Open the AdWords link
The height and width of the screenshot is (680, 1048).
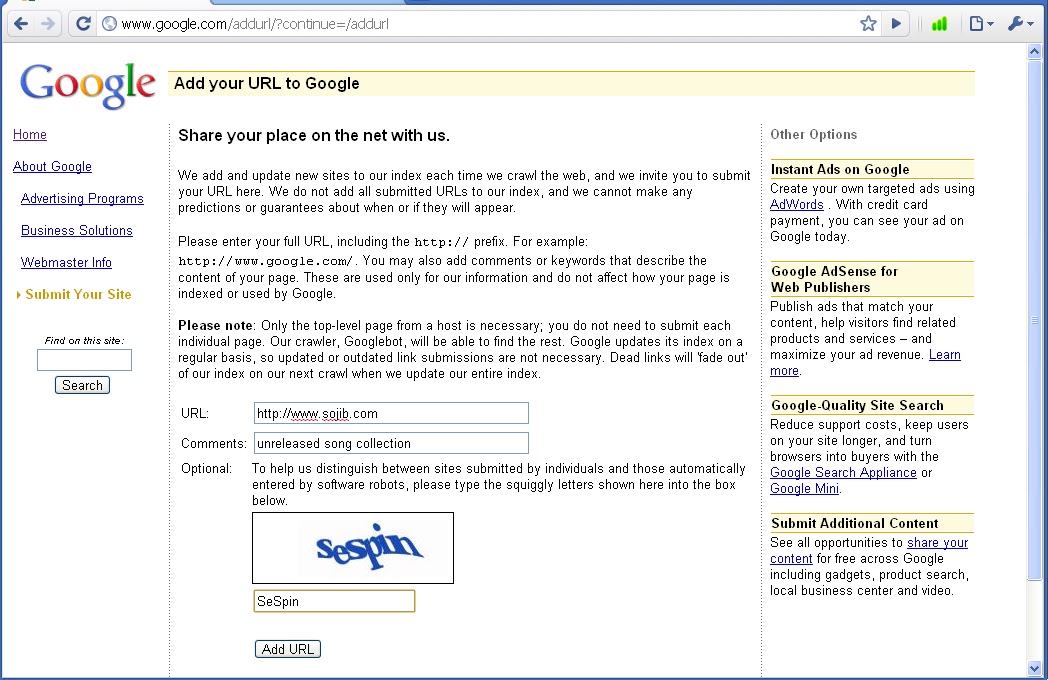point(797,205)
